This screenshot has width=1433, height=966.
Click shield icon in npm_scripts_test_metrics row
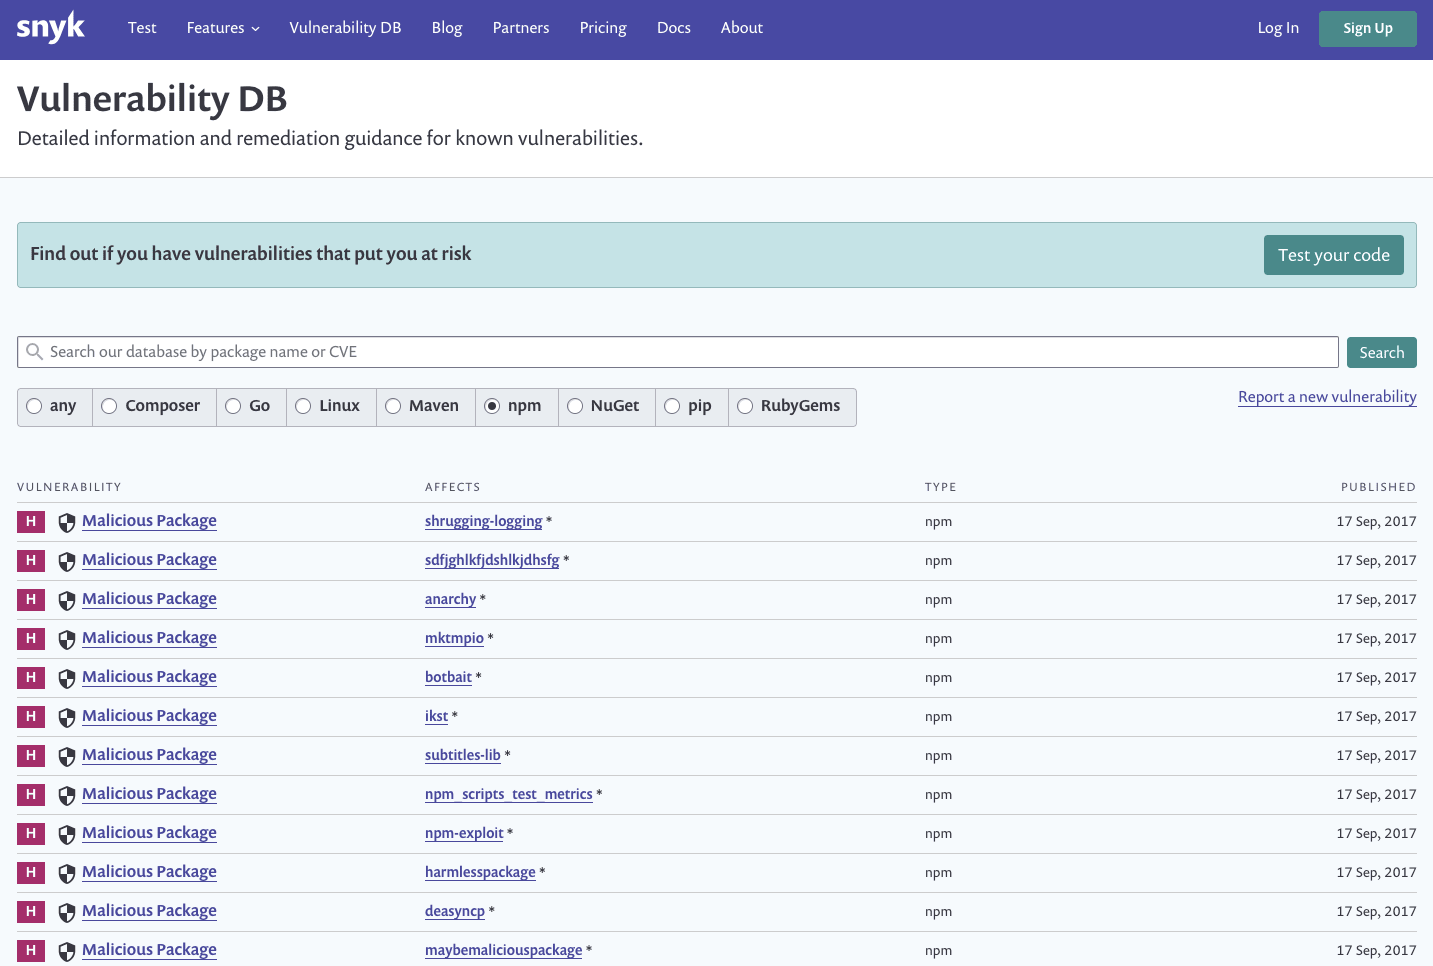point(67,795)
